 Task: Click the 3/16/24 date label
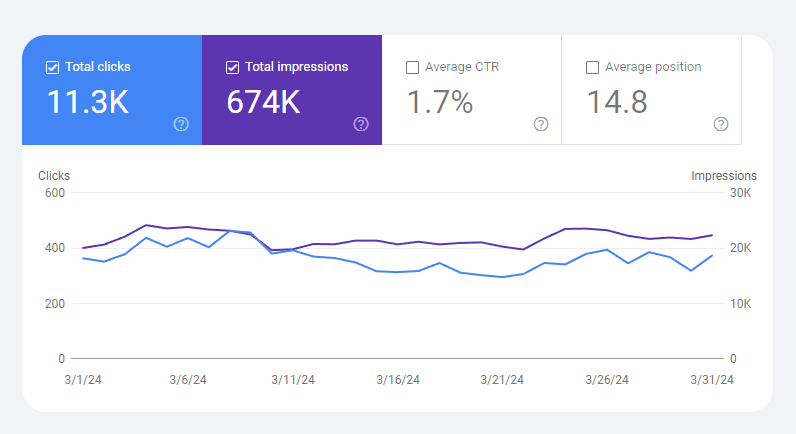point(398,380)
